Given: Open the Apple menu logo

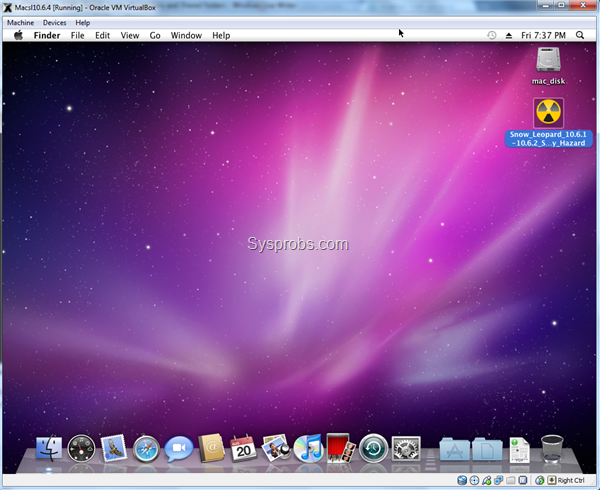Looking at the screenshot, I should pyautogui.click(x=18, y=36).
